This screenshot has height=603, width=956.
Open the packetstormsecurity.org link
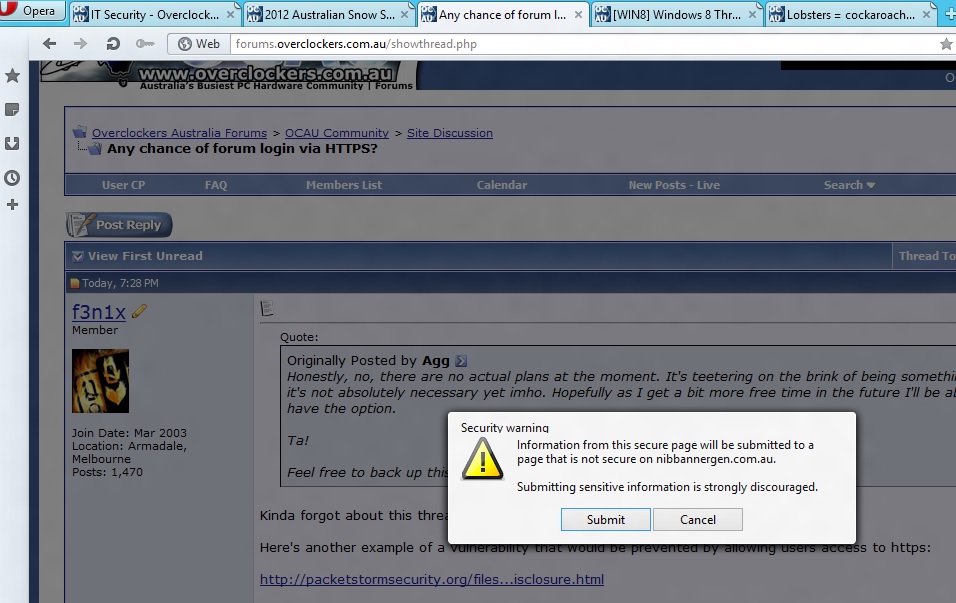(x=432, y=579)
